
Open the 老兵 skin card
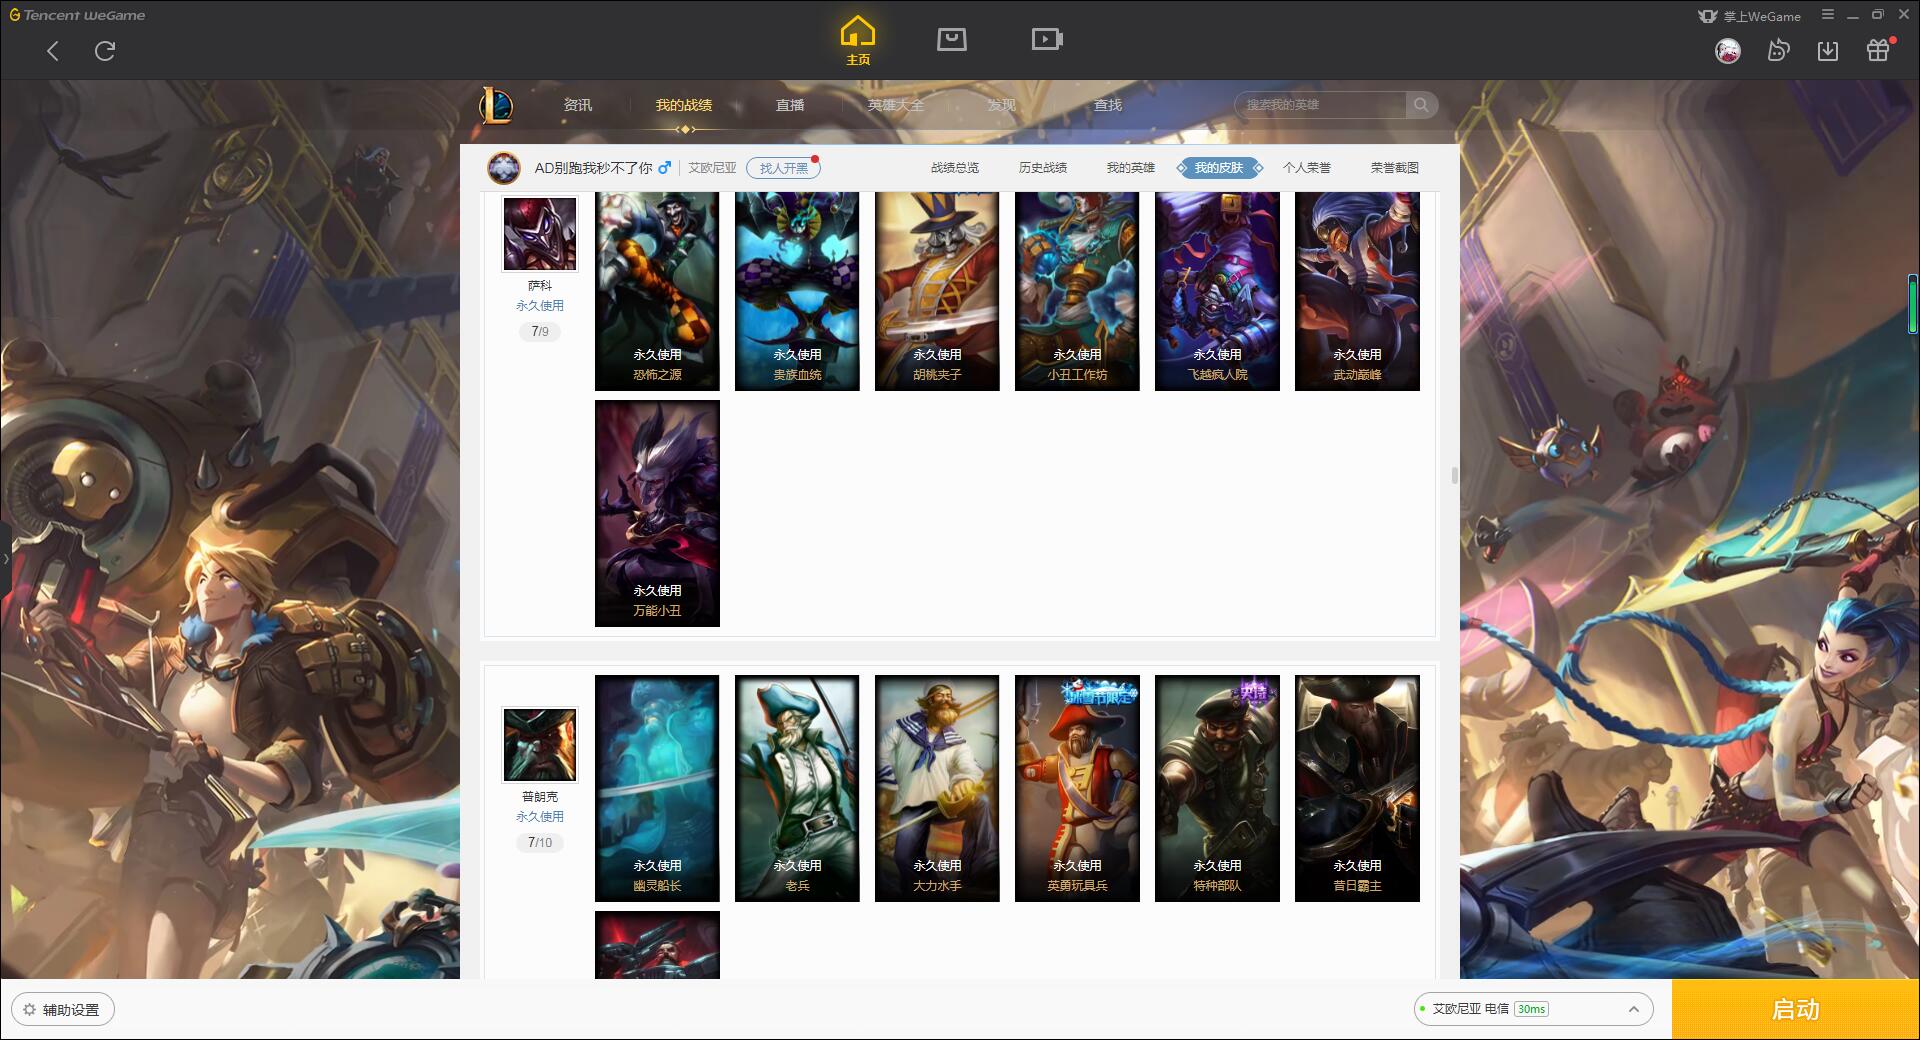(x=797, y=788)
